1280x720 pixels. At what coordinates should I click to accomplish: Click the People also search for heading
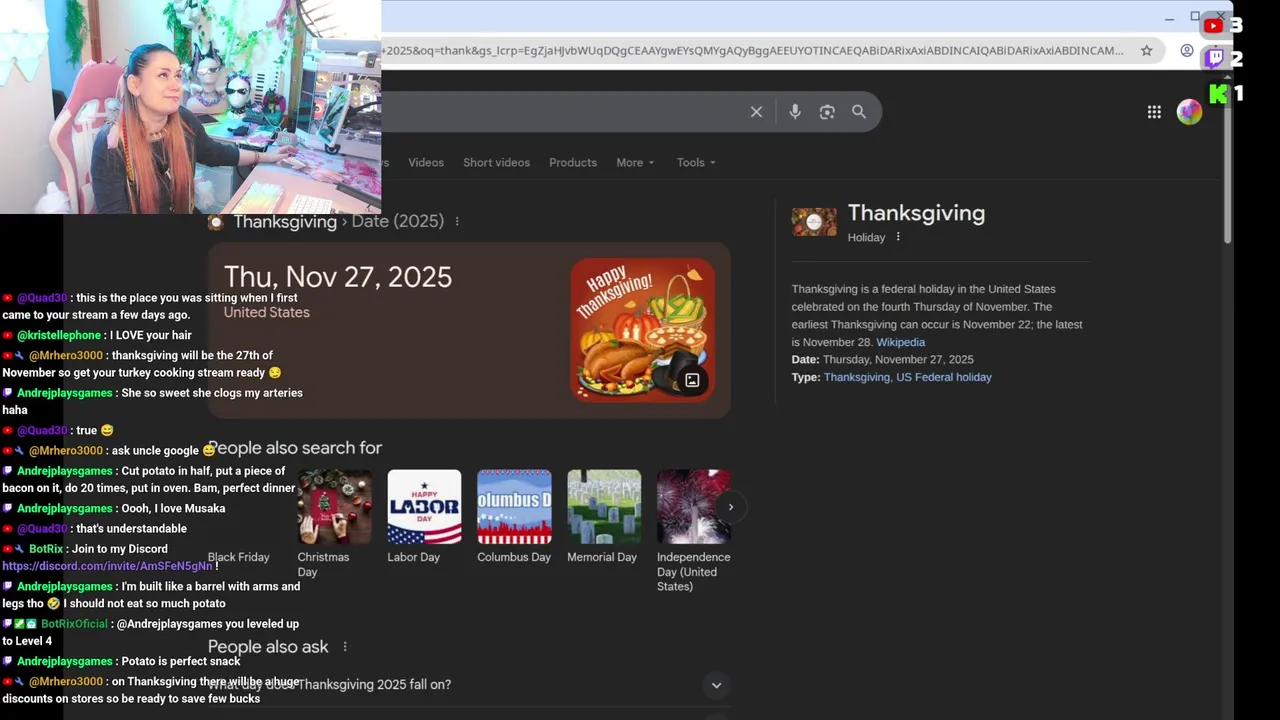[x=295, y=448]
